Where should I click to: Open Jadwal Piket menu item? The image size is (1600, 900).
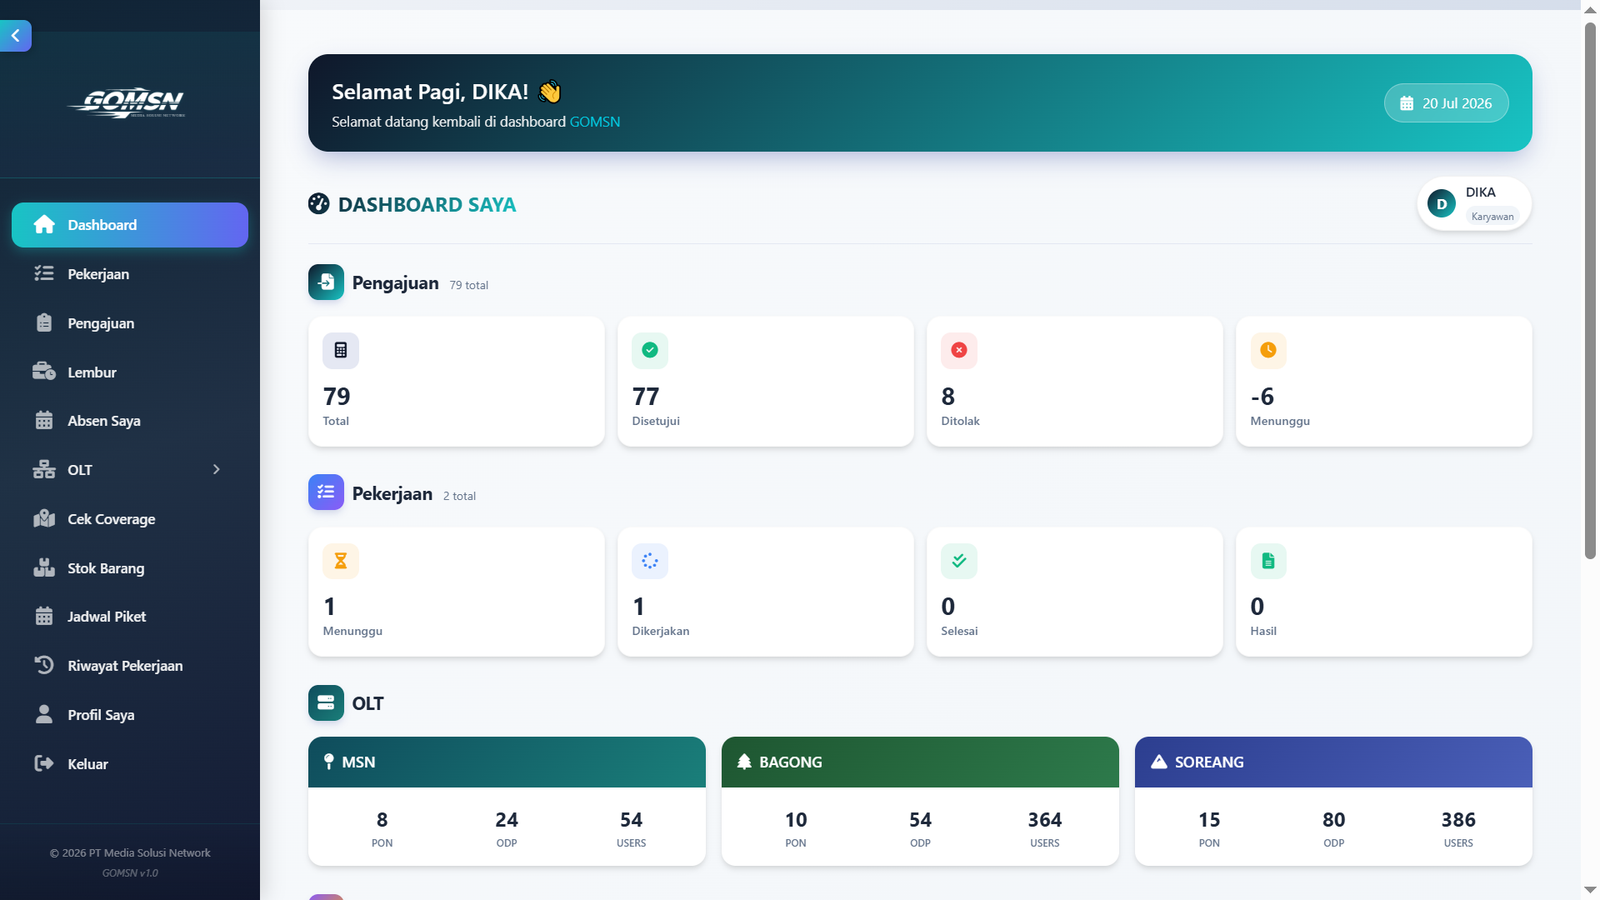(130, 617)
